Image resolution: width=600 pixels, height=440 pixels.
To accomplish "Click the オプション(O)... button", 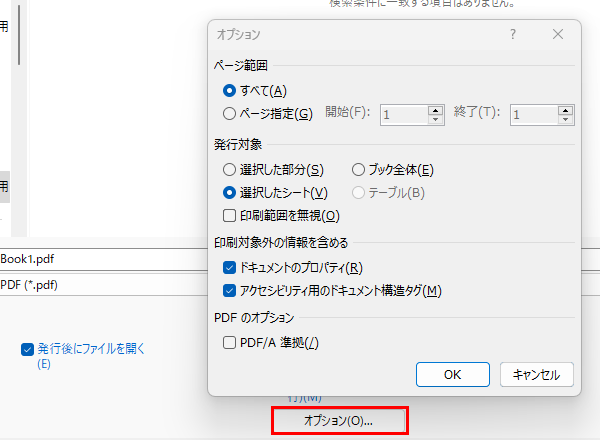I will click(x=338, y=421).
